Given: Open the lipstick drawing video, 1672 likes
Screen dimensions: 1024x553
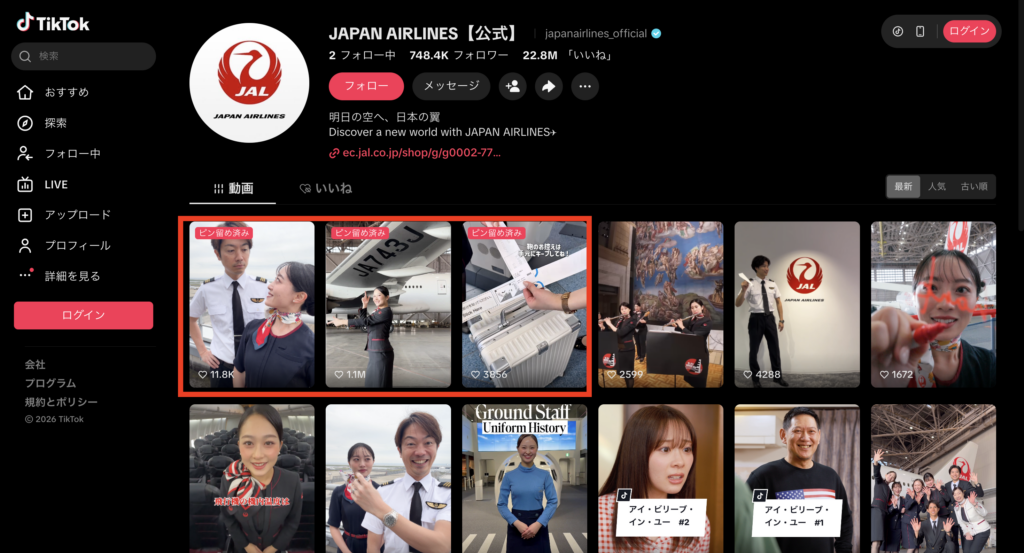Looking at the screenshot, I should click(933, 304).
